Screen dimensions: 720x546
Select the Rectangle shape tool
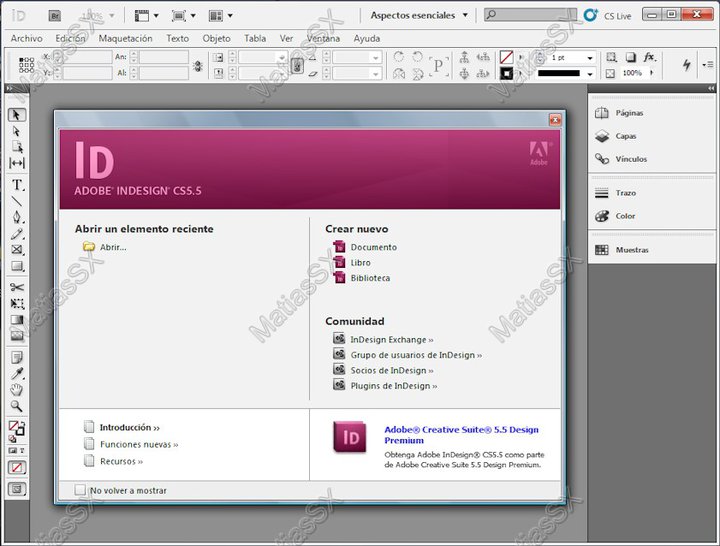(17, 266)
